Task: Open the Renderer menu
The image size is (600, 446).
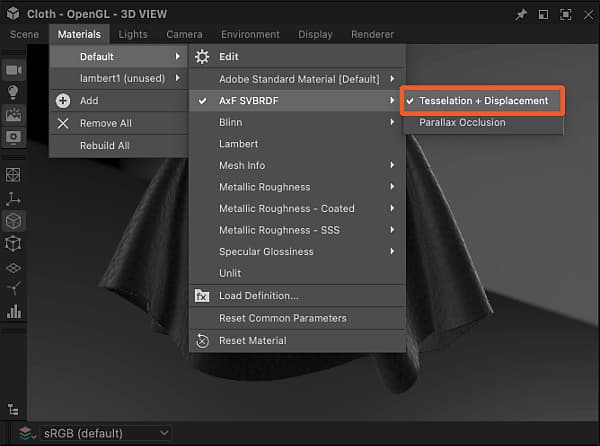Action: pyautogui.click(x=372, y=34)
